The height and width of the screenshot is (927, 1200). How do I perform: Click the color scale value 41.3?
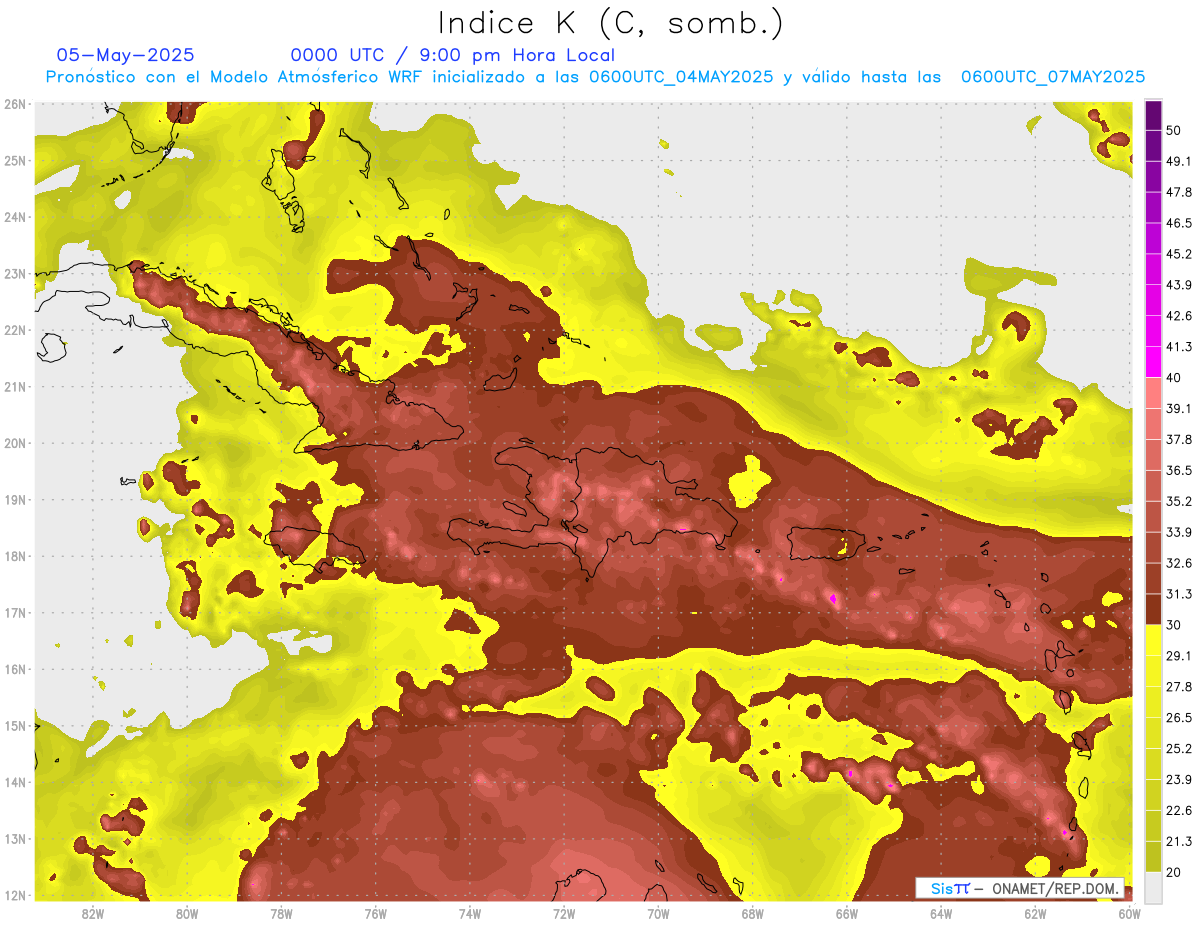[x=1178, y=347]
